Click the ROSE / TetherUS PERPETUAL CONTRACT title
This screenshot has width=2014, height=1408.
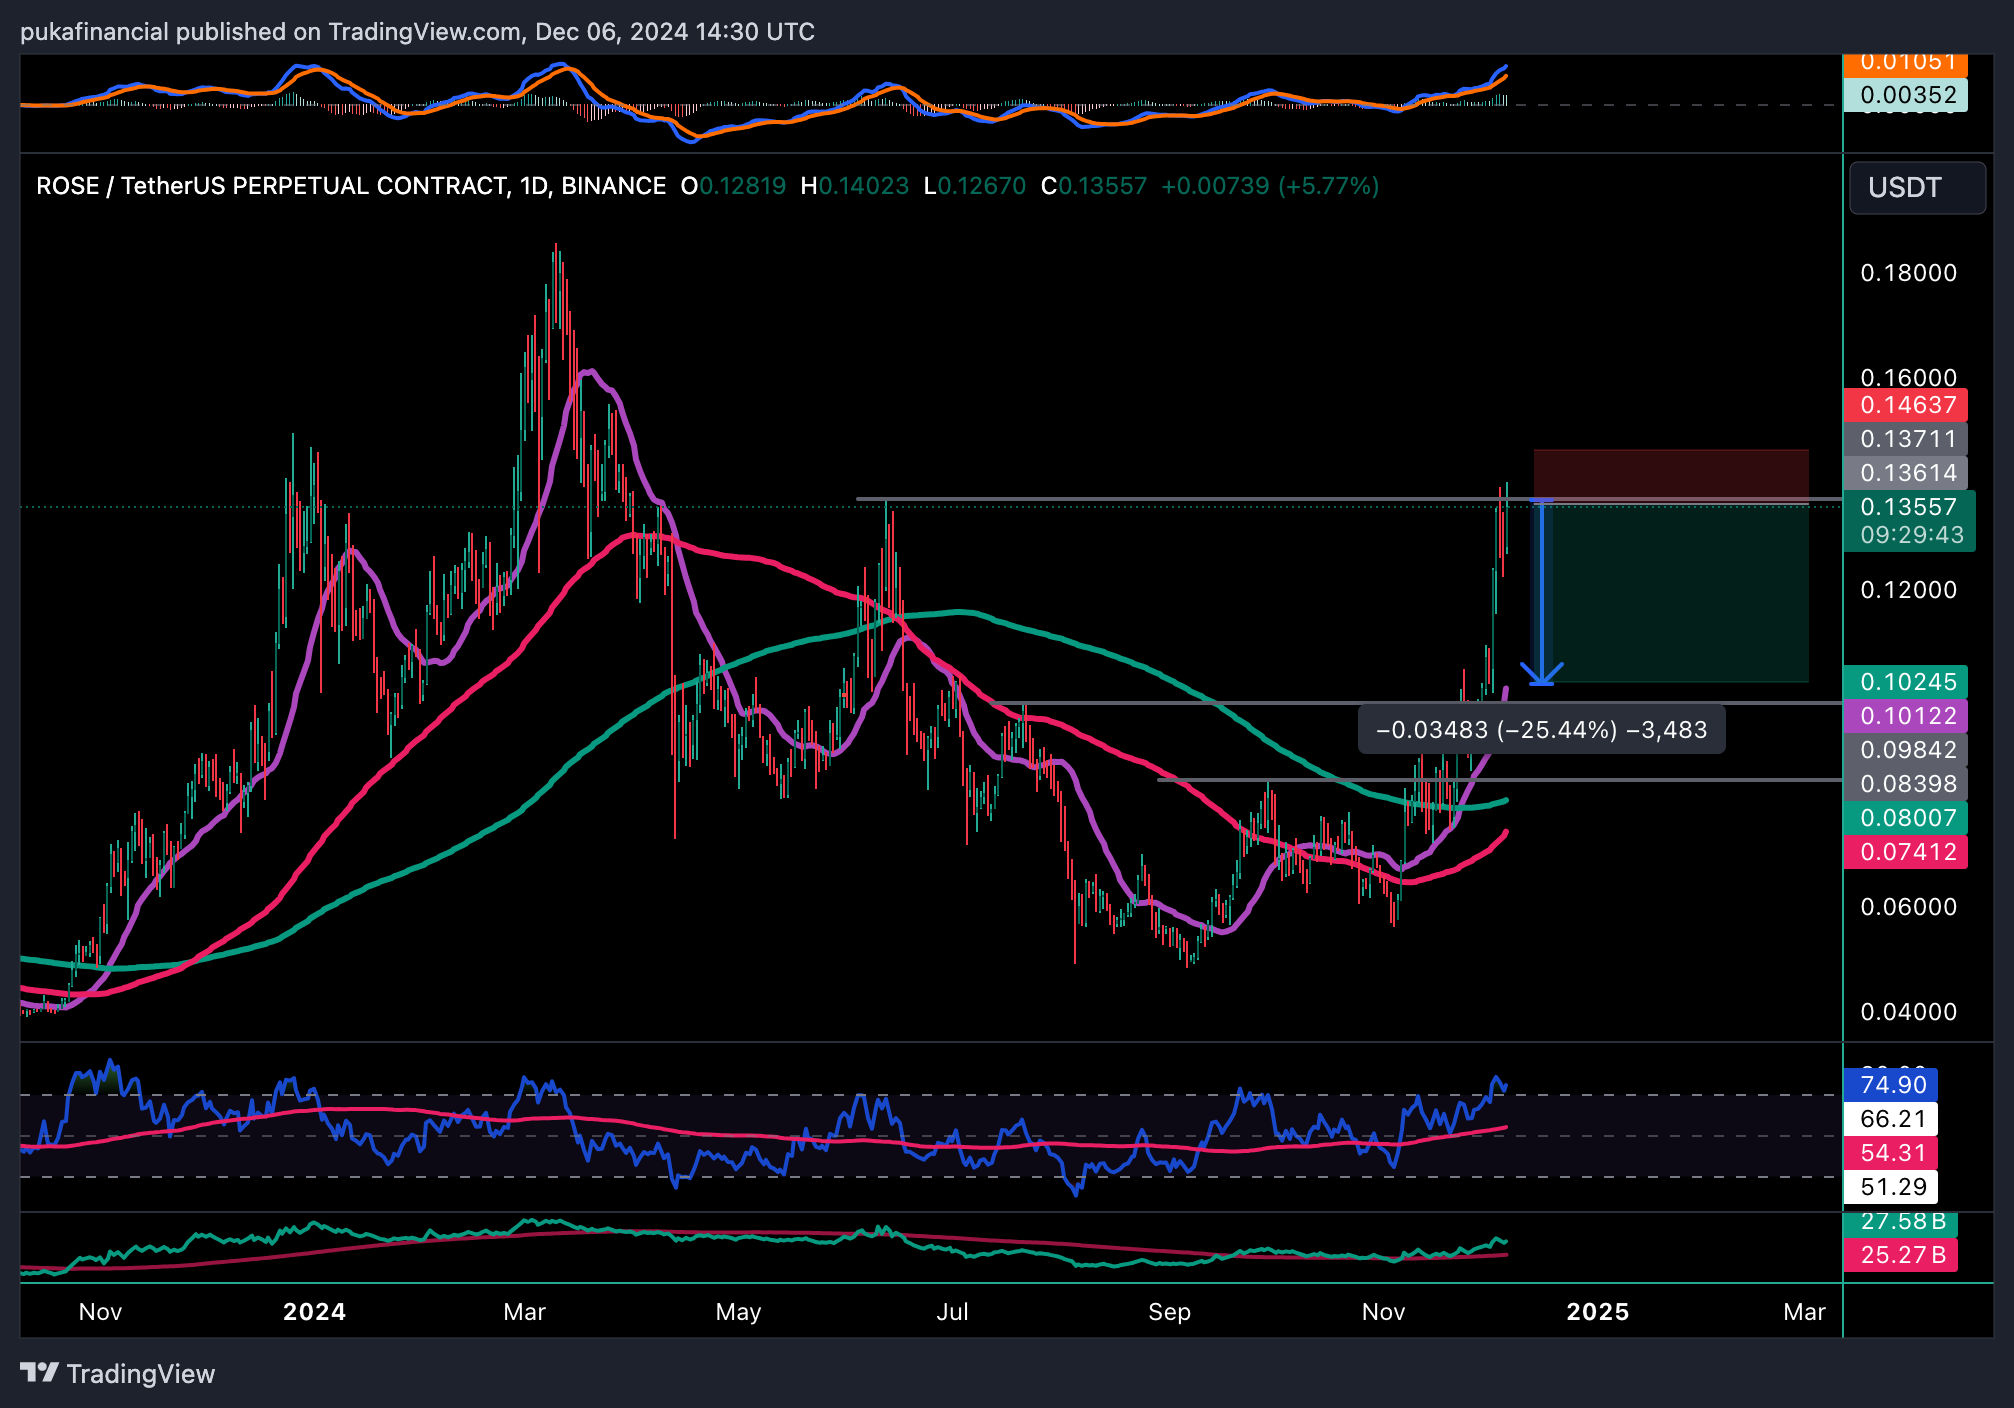click(351, 186)
